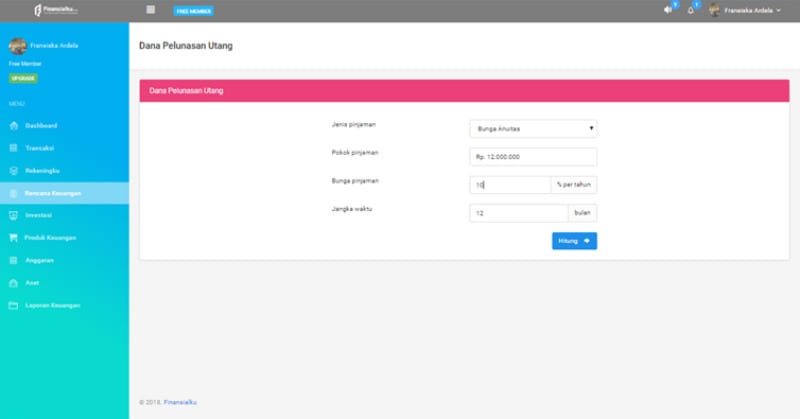Open the Aset icon in sidebar
The image size is (800, 419).
(x=14, y=282)
